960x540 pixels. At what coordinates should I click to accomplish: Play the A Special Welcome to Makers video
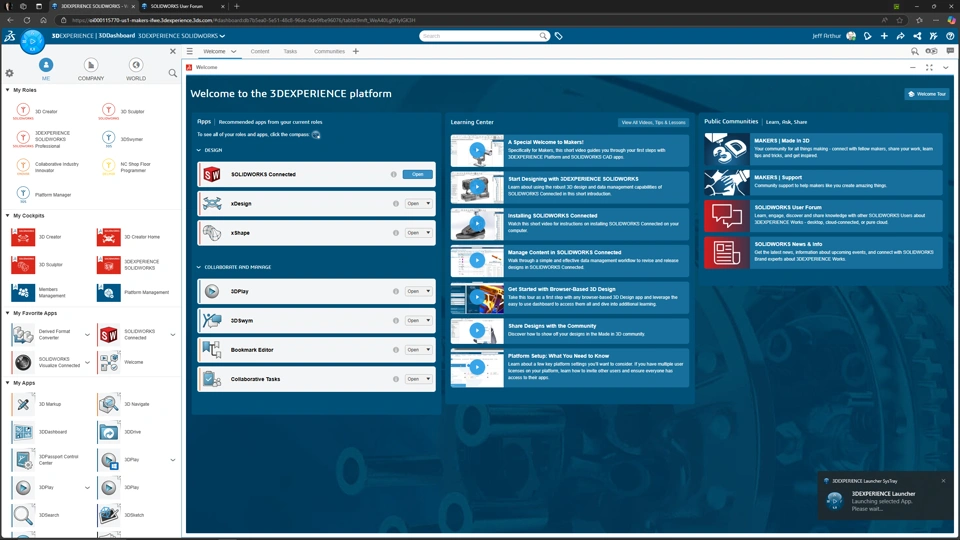[x=477, y=150]
